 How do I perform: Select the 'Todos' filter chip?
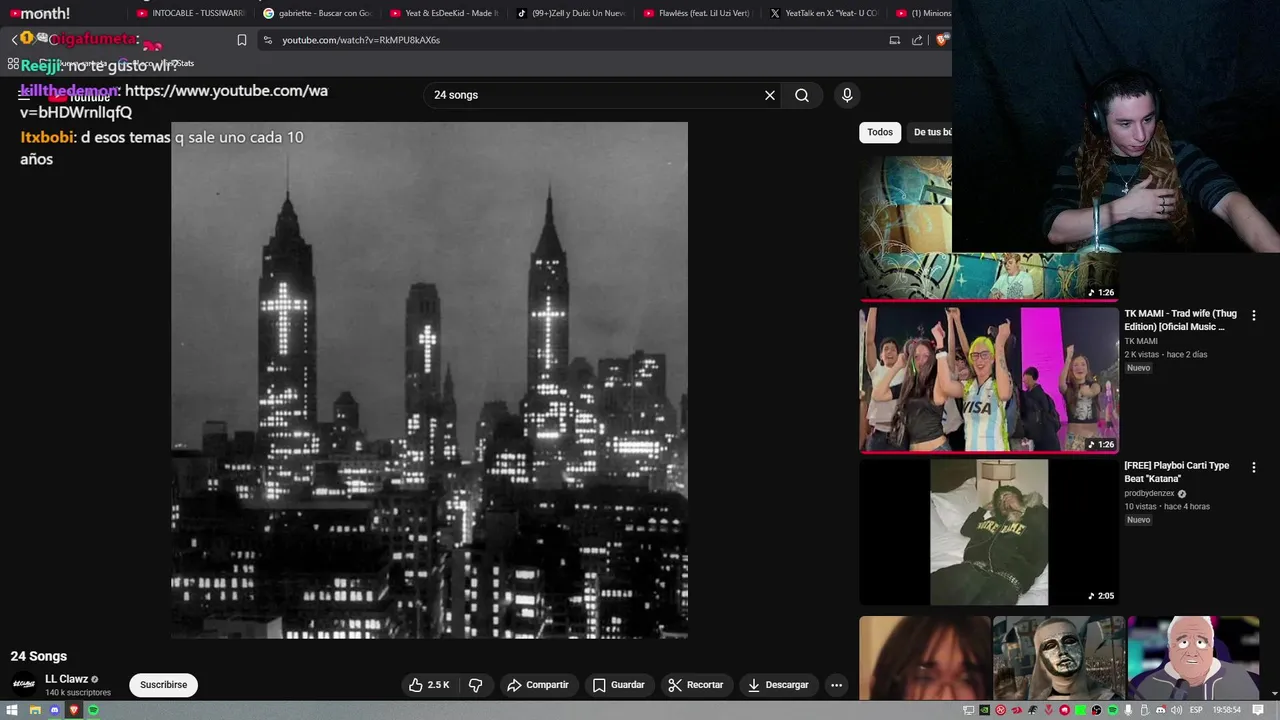point(880,132)
